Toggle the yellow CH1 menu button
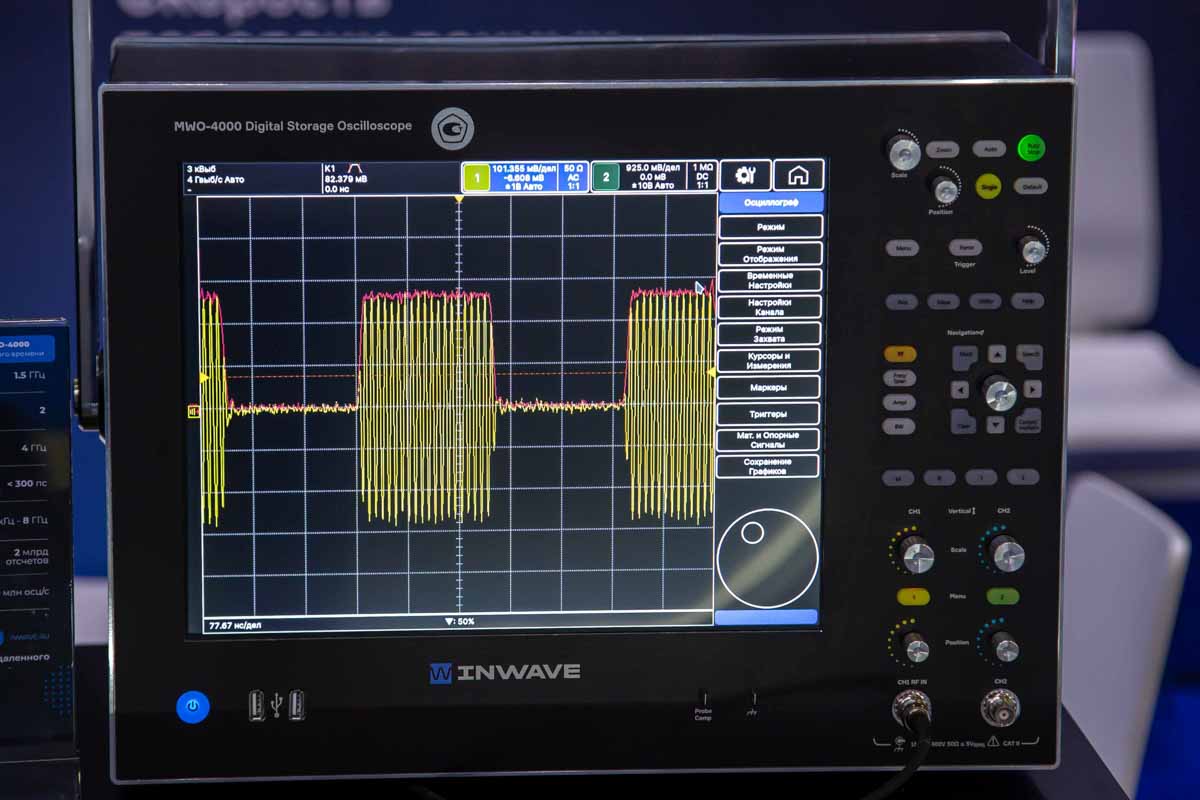The image size is (1200, 800). [912, 596]
